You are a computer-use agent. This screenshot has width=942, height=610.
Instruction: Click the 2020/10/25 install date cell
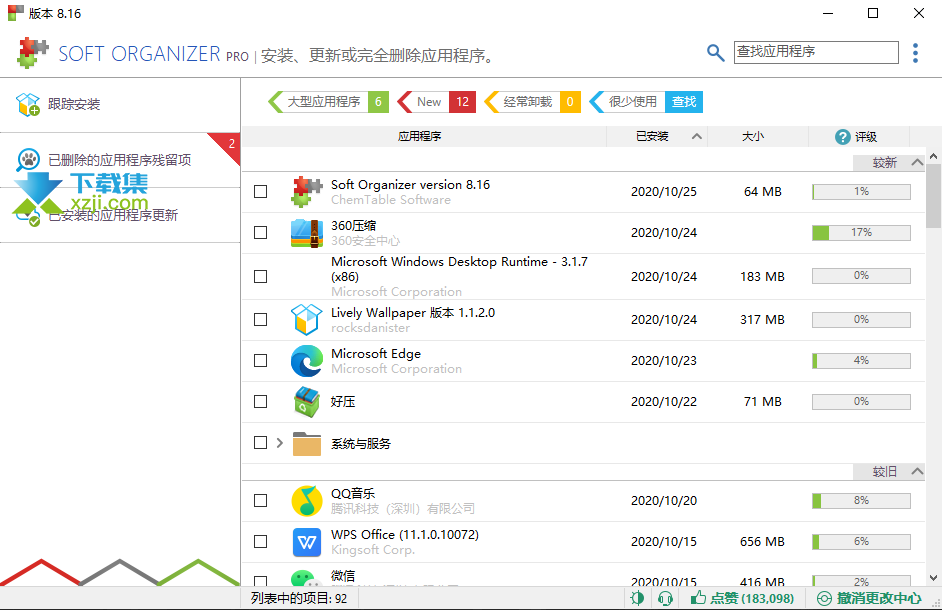(x=664, y=192)
